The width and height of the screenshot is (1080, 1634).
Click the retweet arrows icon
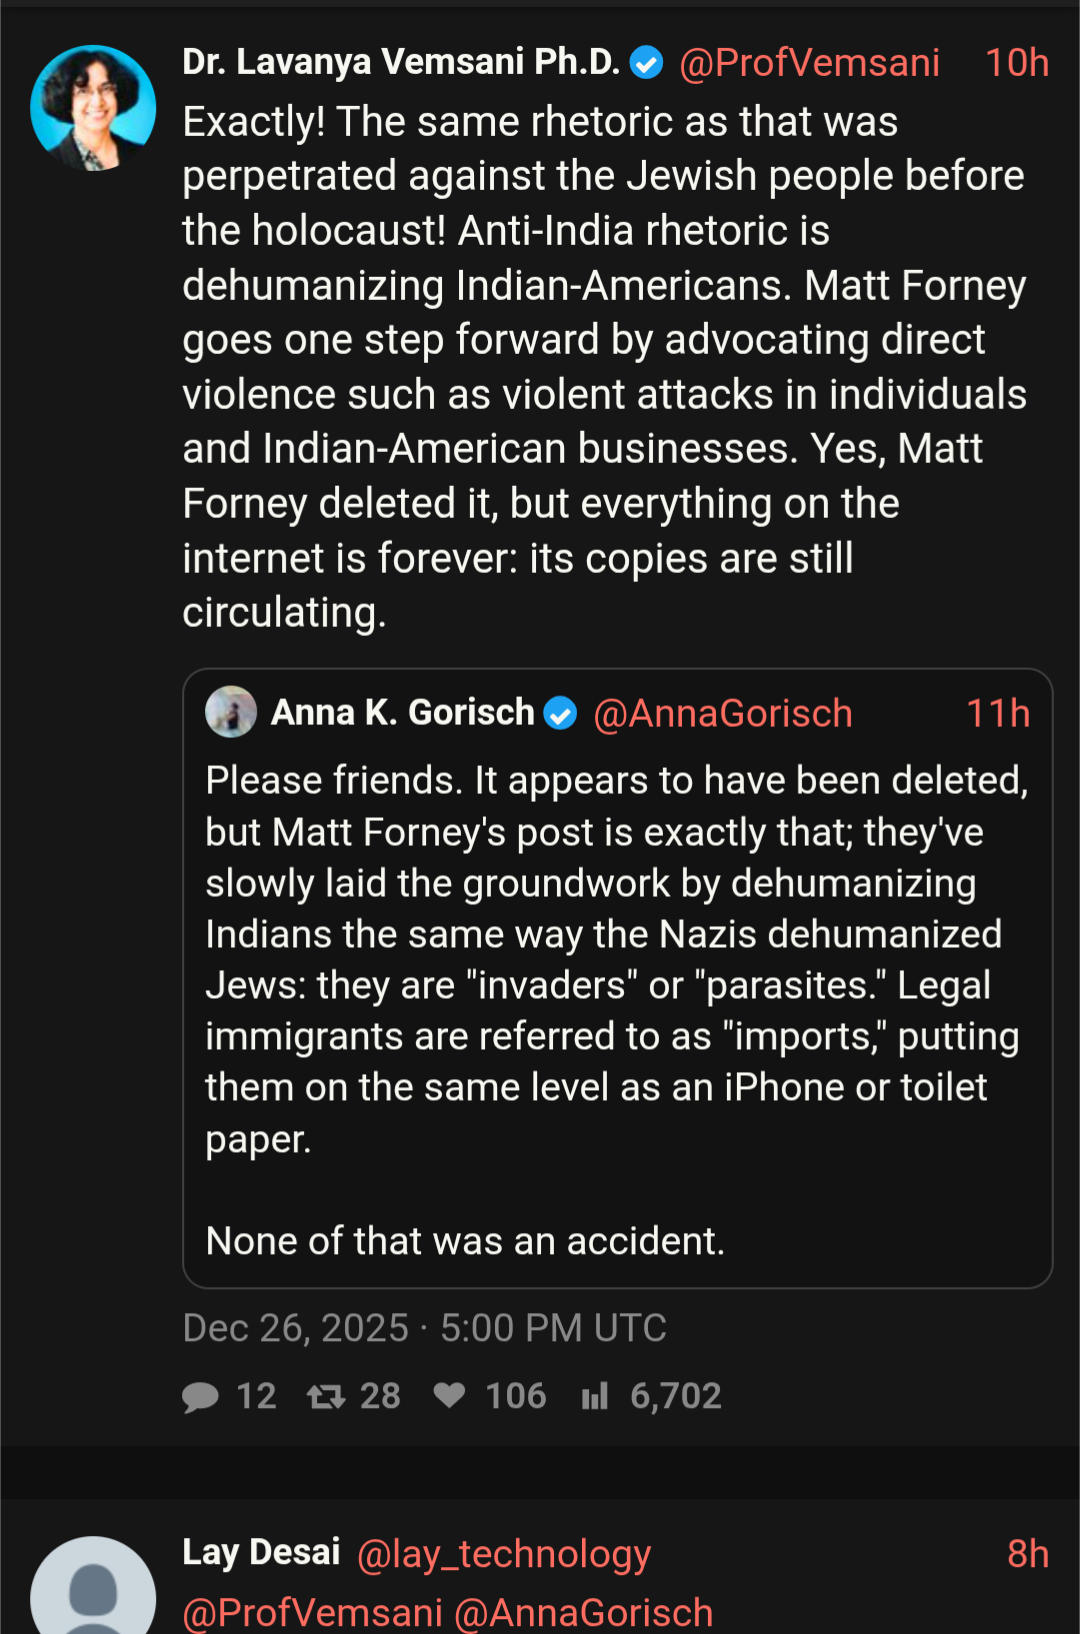point(326,1396)
